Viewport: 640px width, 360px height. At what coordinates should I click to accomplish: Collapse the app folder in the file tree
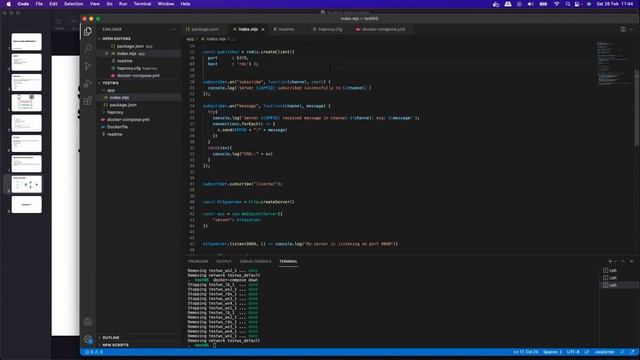(111, 90)
